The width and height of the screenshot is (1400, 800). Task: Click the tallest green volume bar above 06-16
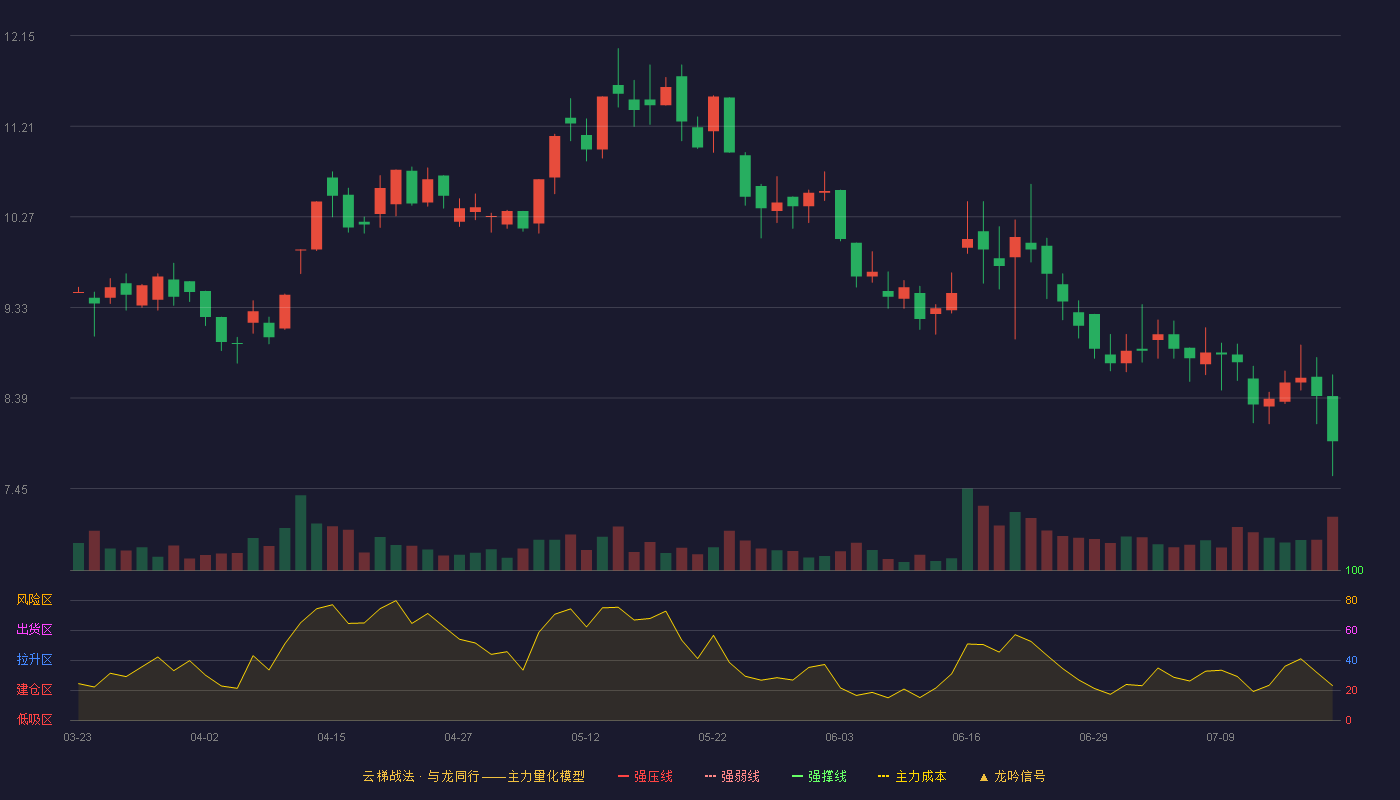pos(967,529)
